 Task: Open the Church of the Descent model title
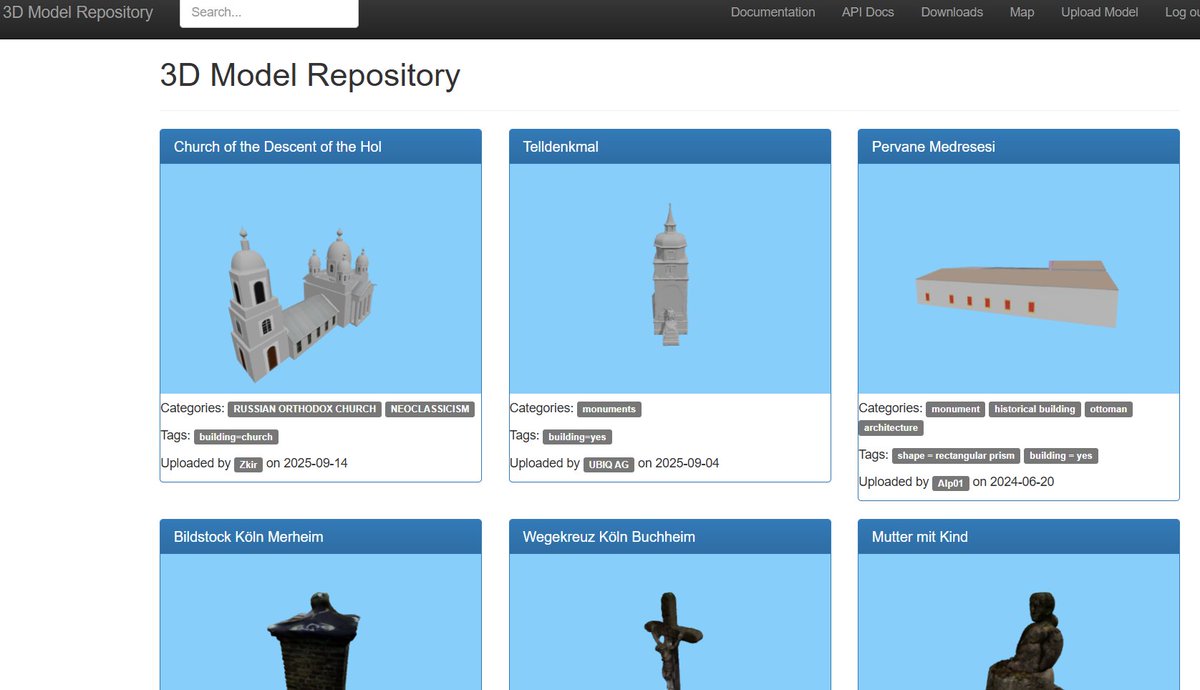(x=278, y=147)
